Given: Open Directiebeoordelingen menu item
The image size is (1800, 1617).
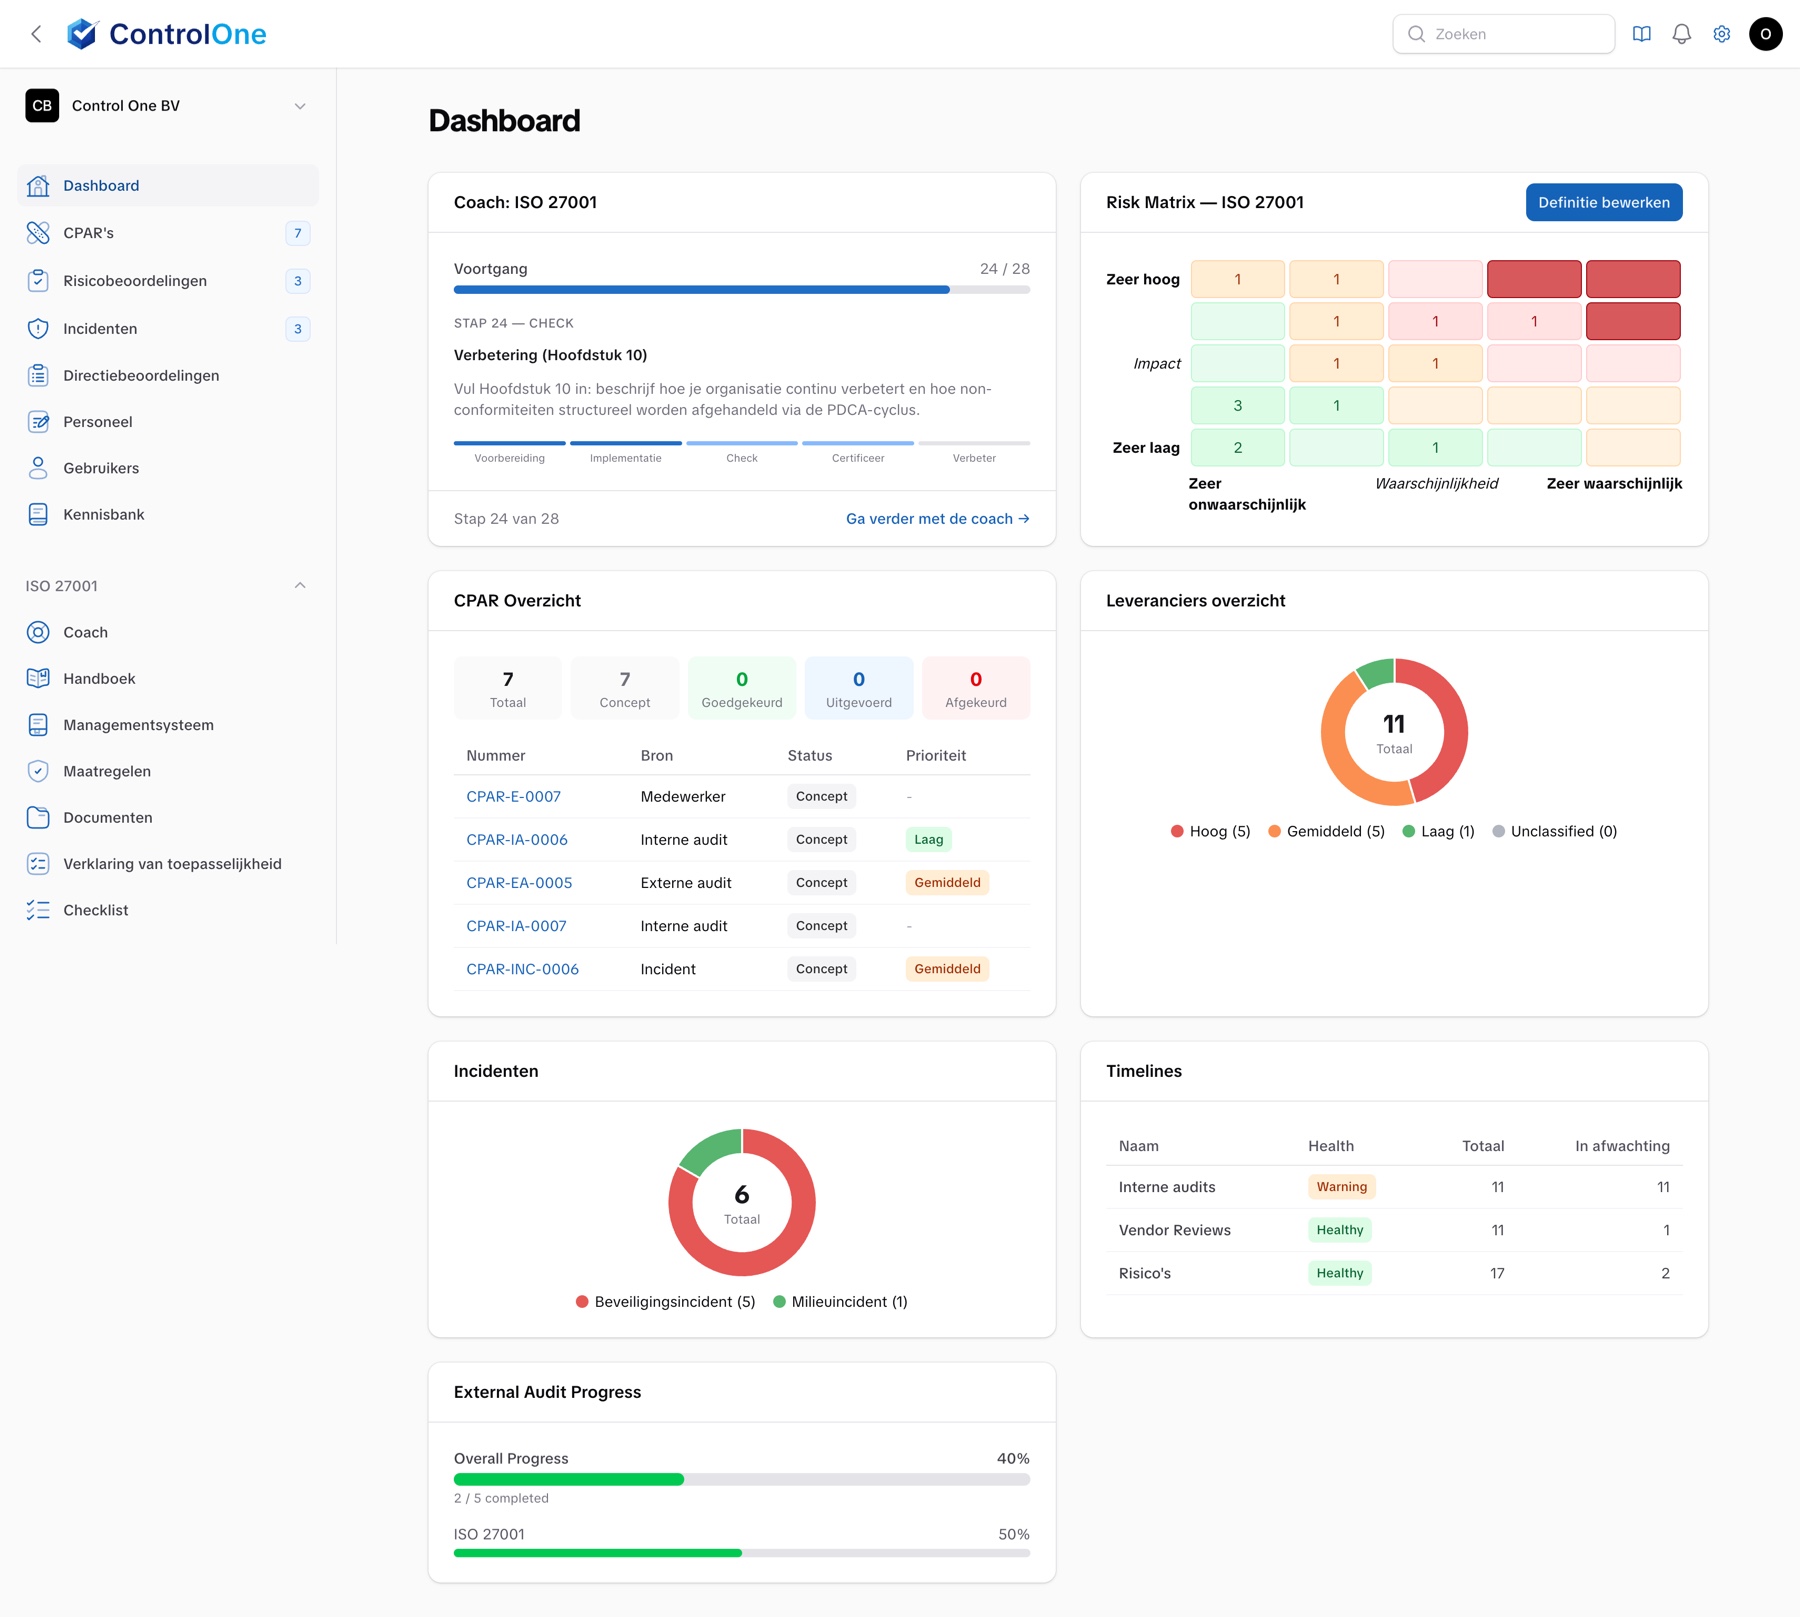Looking at the screenshot, I should tap(168, 376).
